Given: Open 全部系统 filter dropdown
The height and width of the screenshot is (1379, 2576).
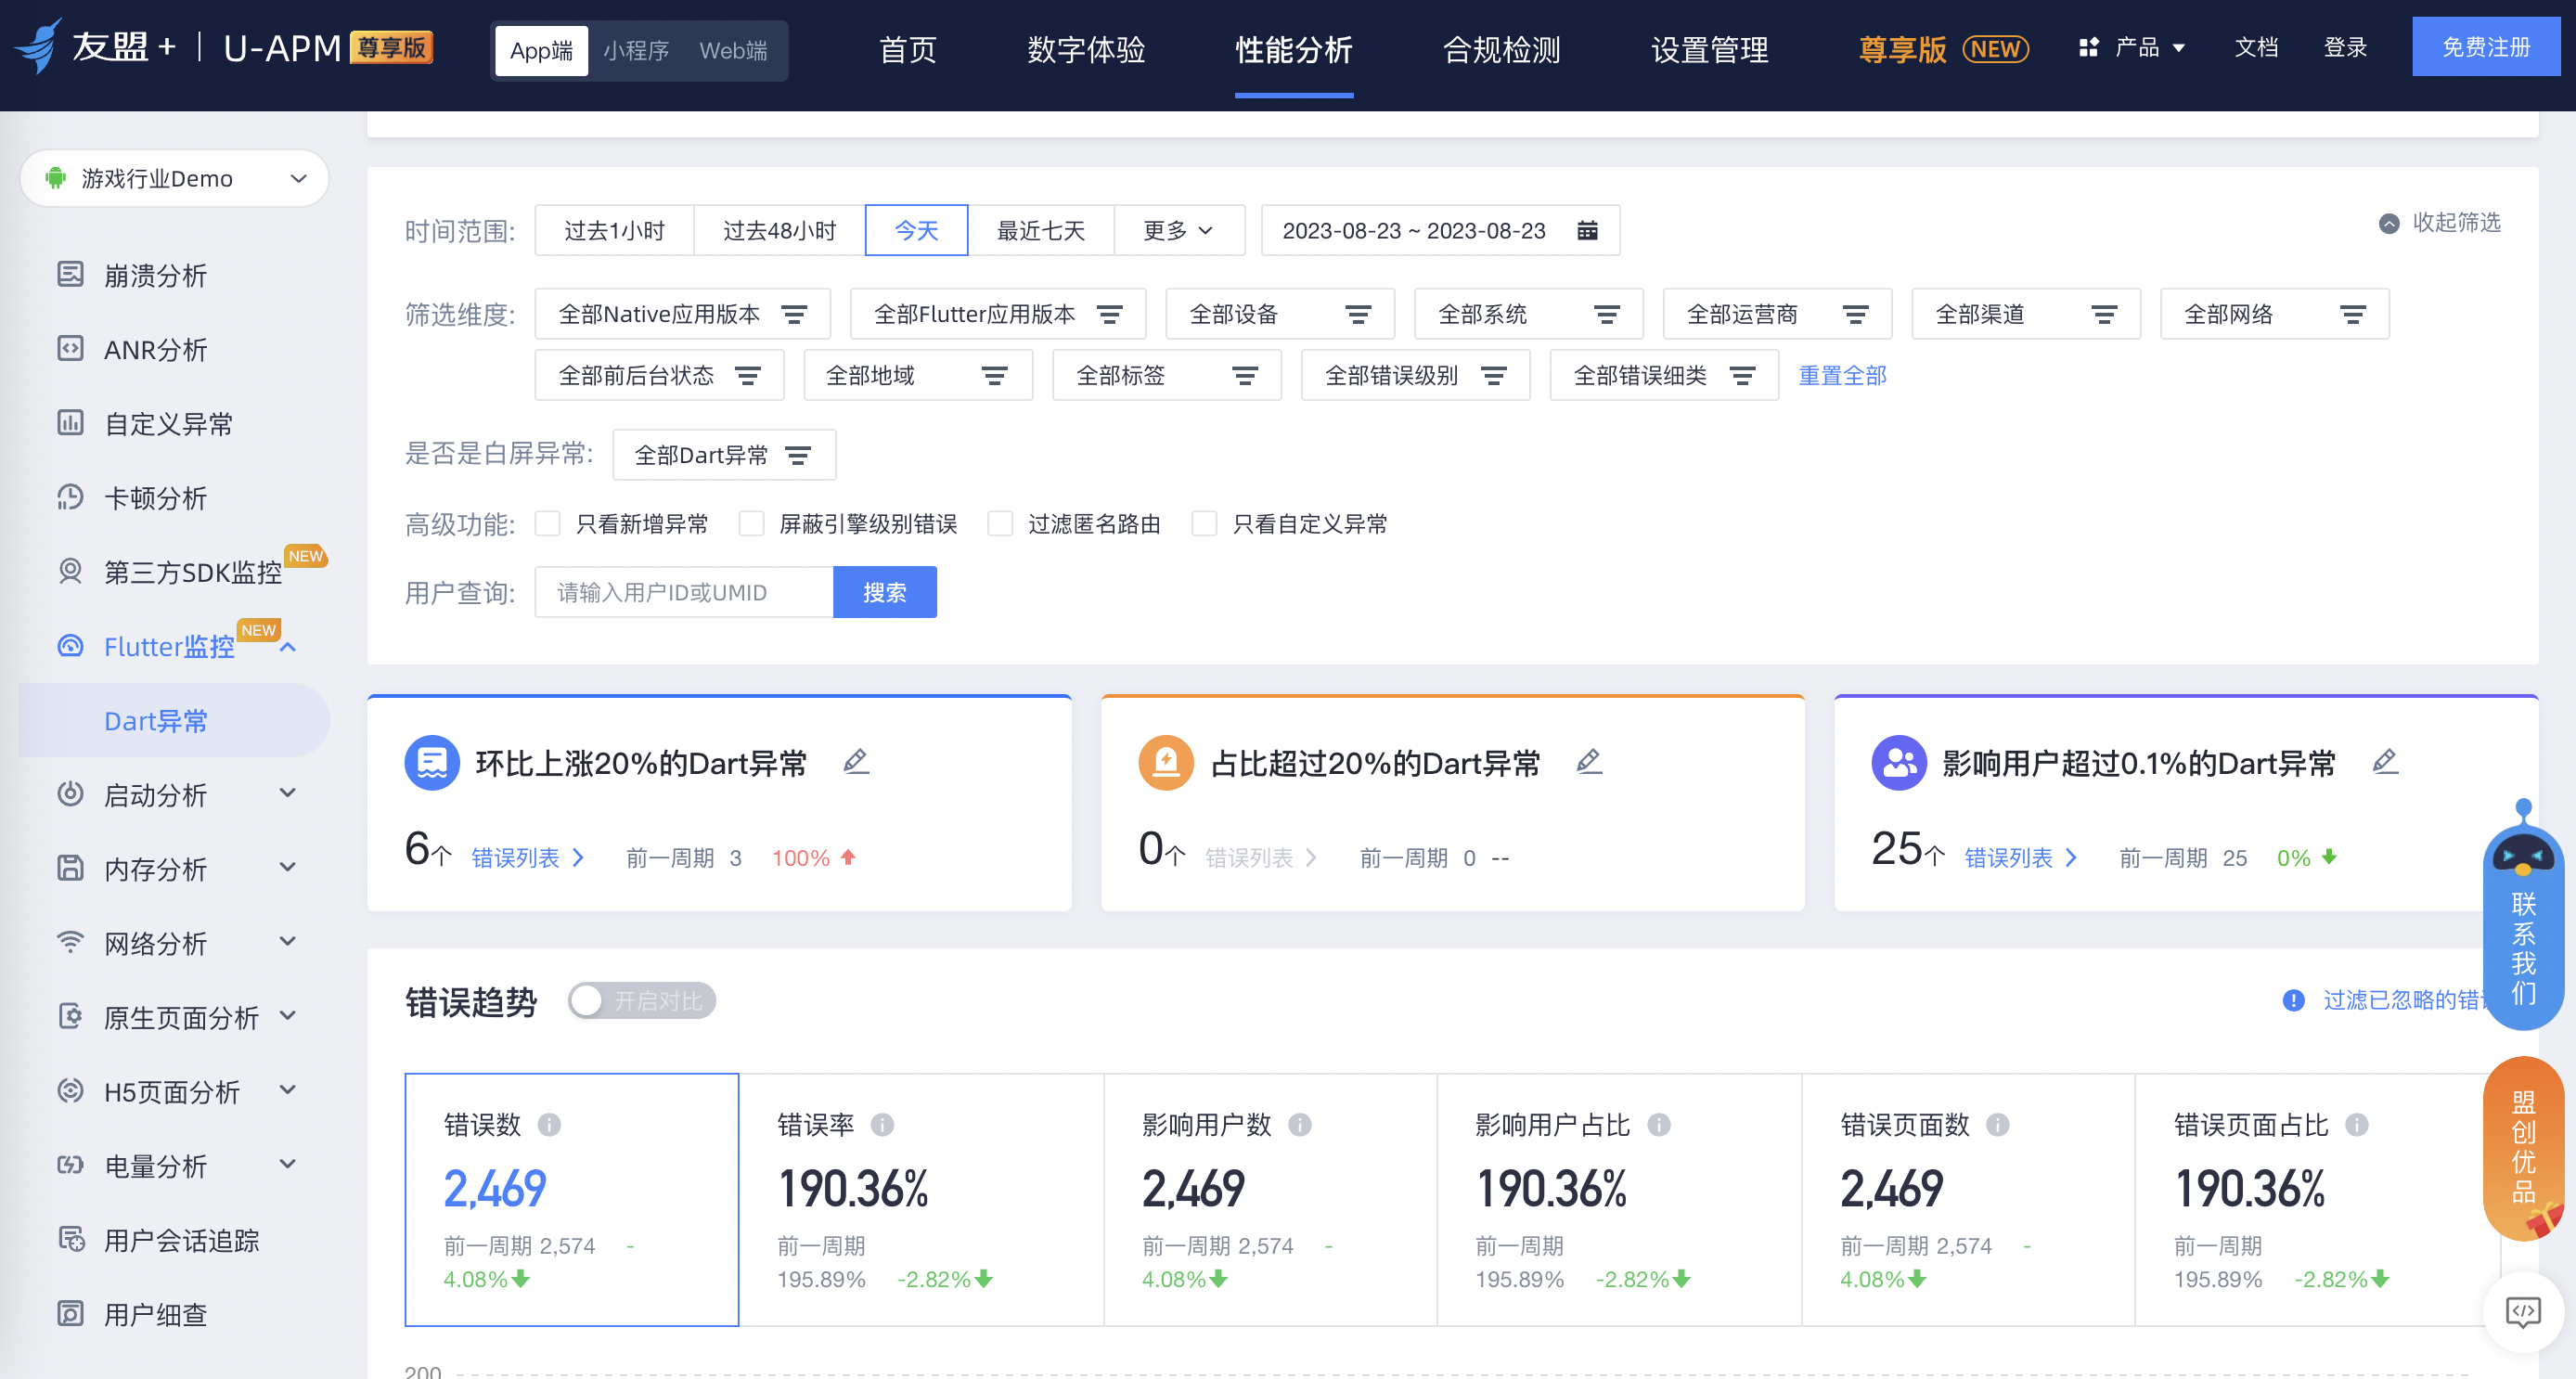Looking at the screenshot, I should [1529, 314].
